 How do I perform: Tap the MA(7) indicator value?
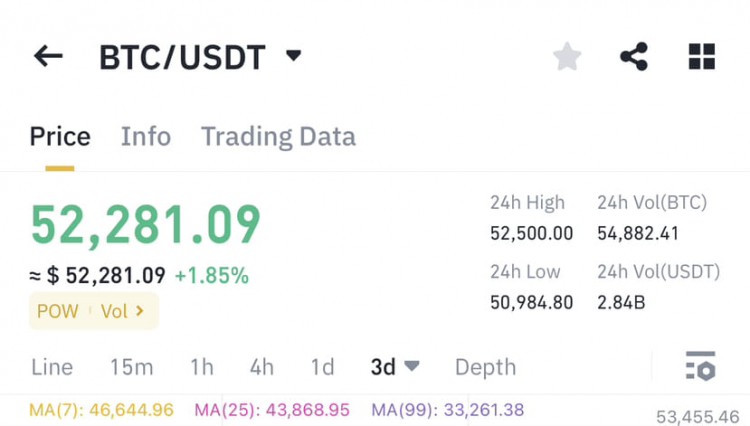[101, 410]
